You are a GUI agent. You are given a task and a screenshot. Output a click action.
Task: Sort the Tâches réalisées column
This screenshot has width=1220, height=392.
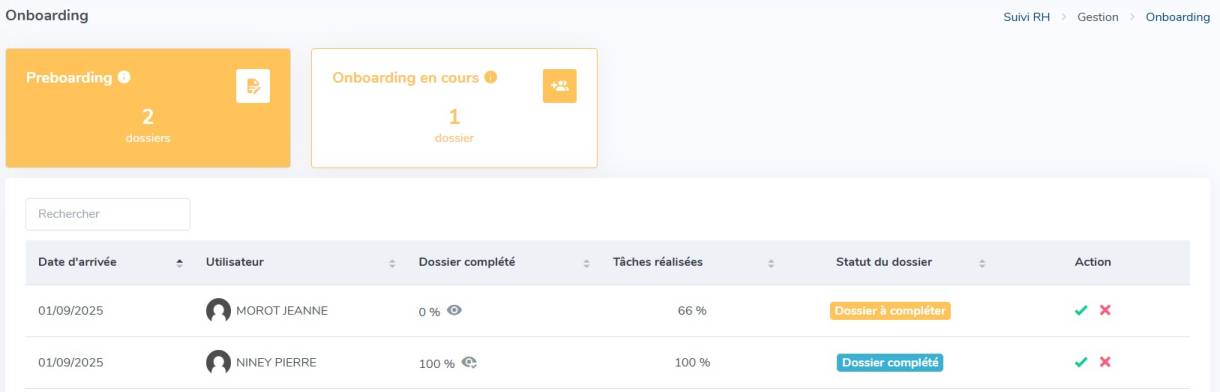pyautogui.click(x=771, y=263)
